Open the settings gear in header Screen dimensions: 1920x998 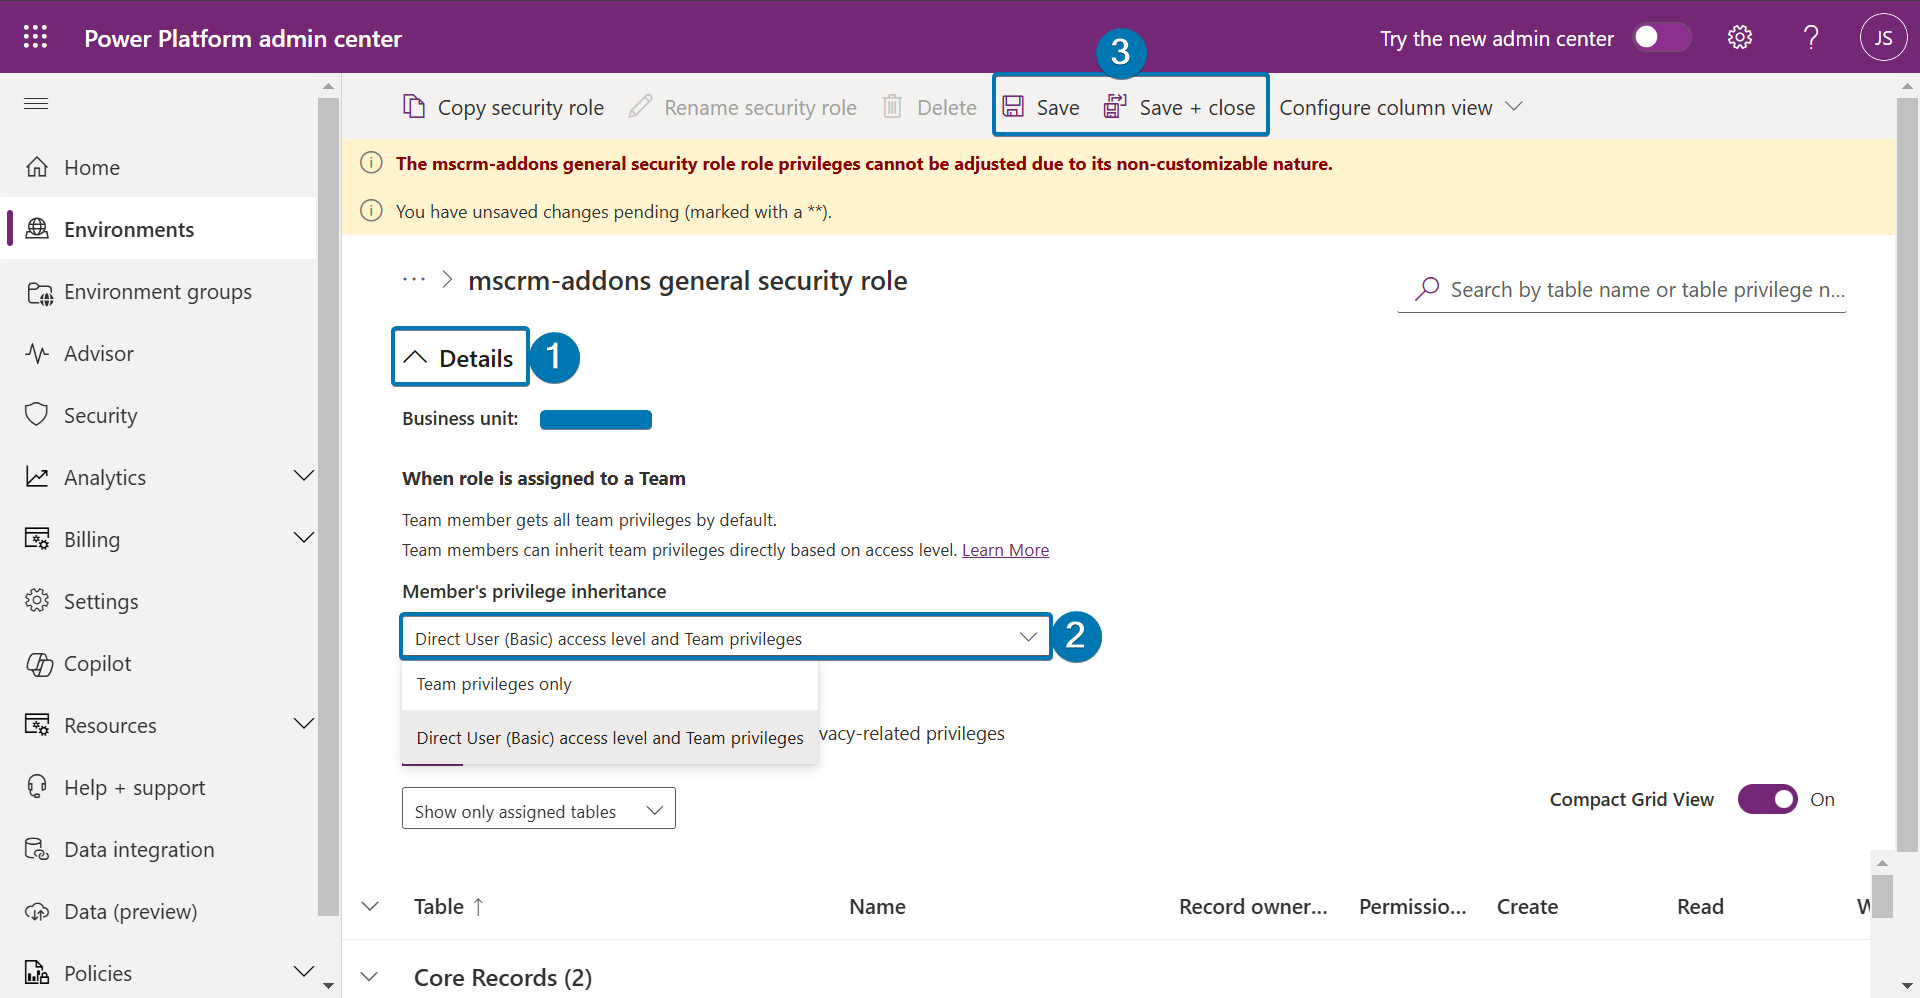click(1740, 37)
